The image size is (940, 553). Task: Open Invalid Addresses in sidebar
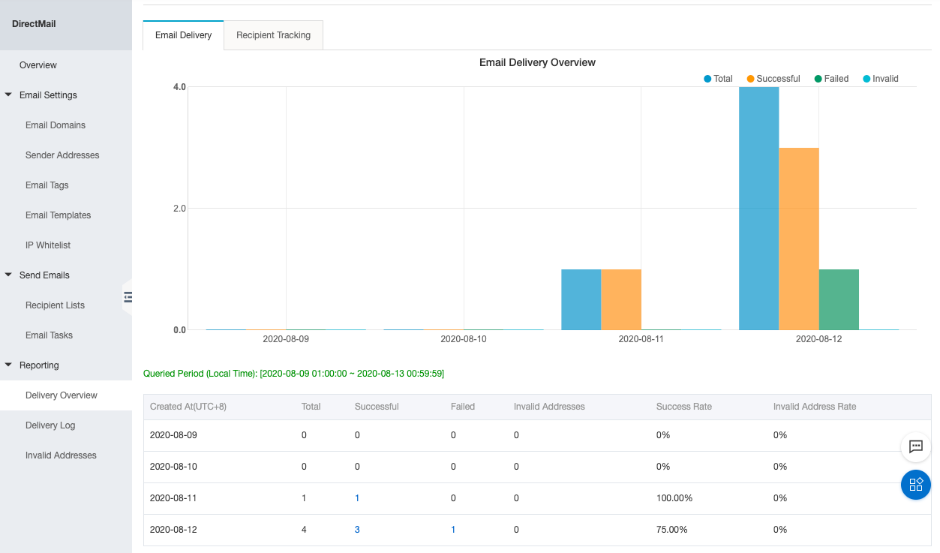61,455
